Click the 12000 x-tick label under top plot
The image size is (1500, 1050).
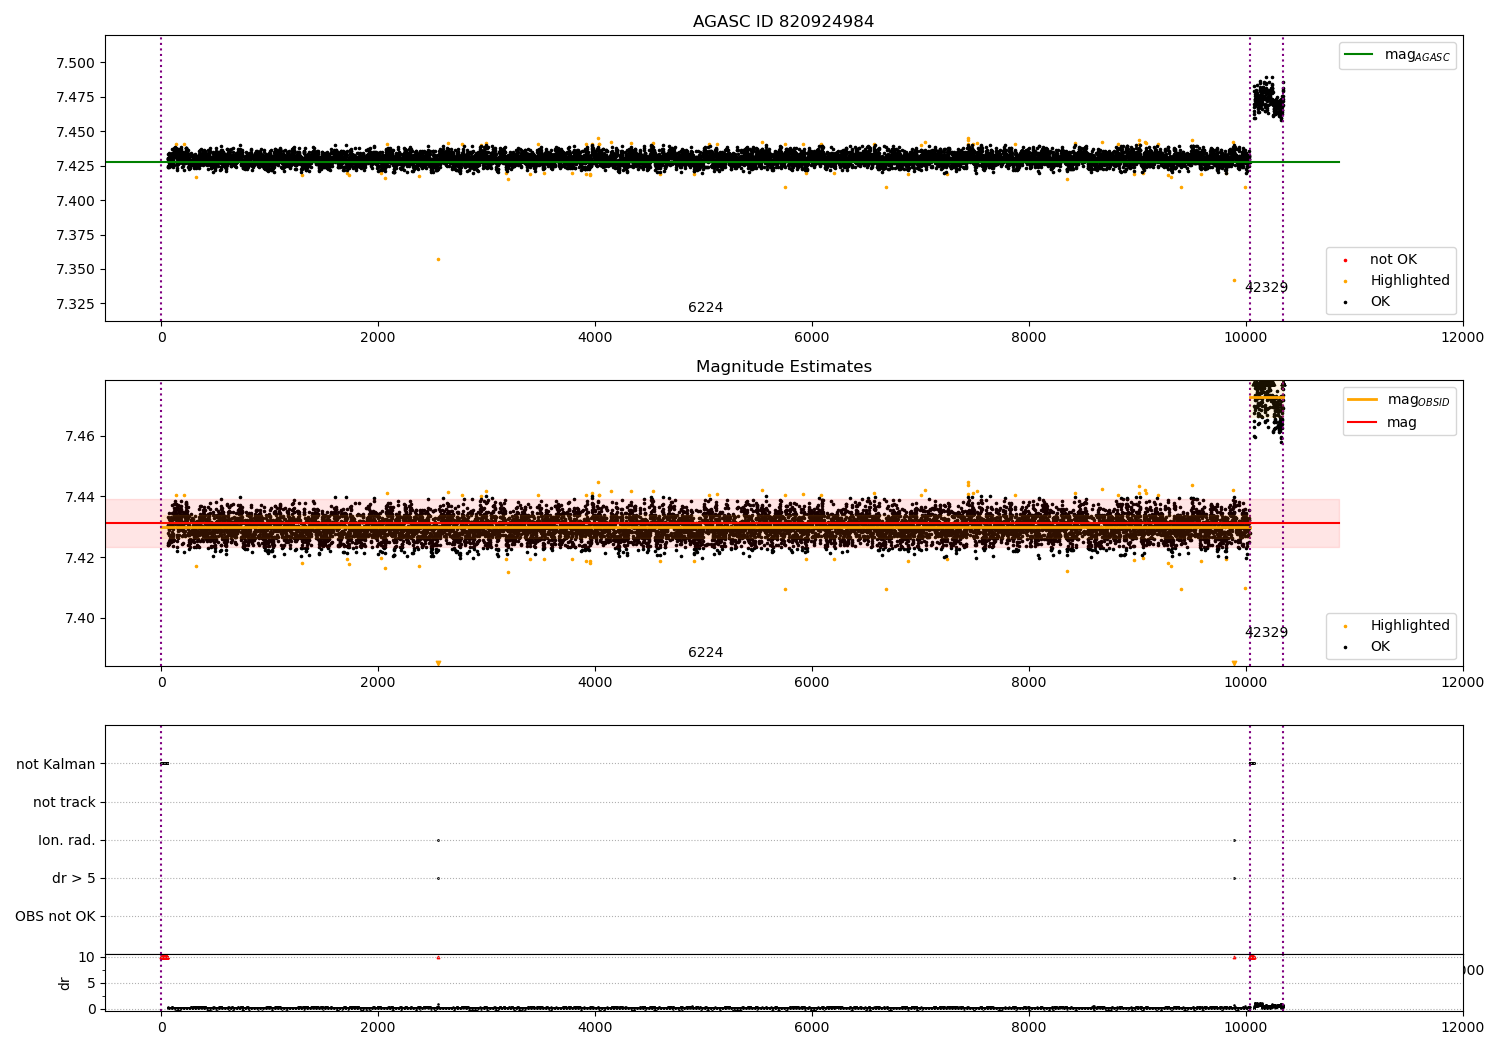[x=1463, y=338]
